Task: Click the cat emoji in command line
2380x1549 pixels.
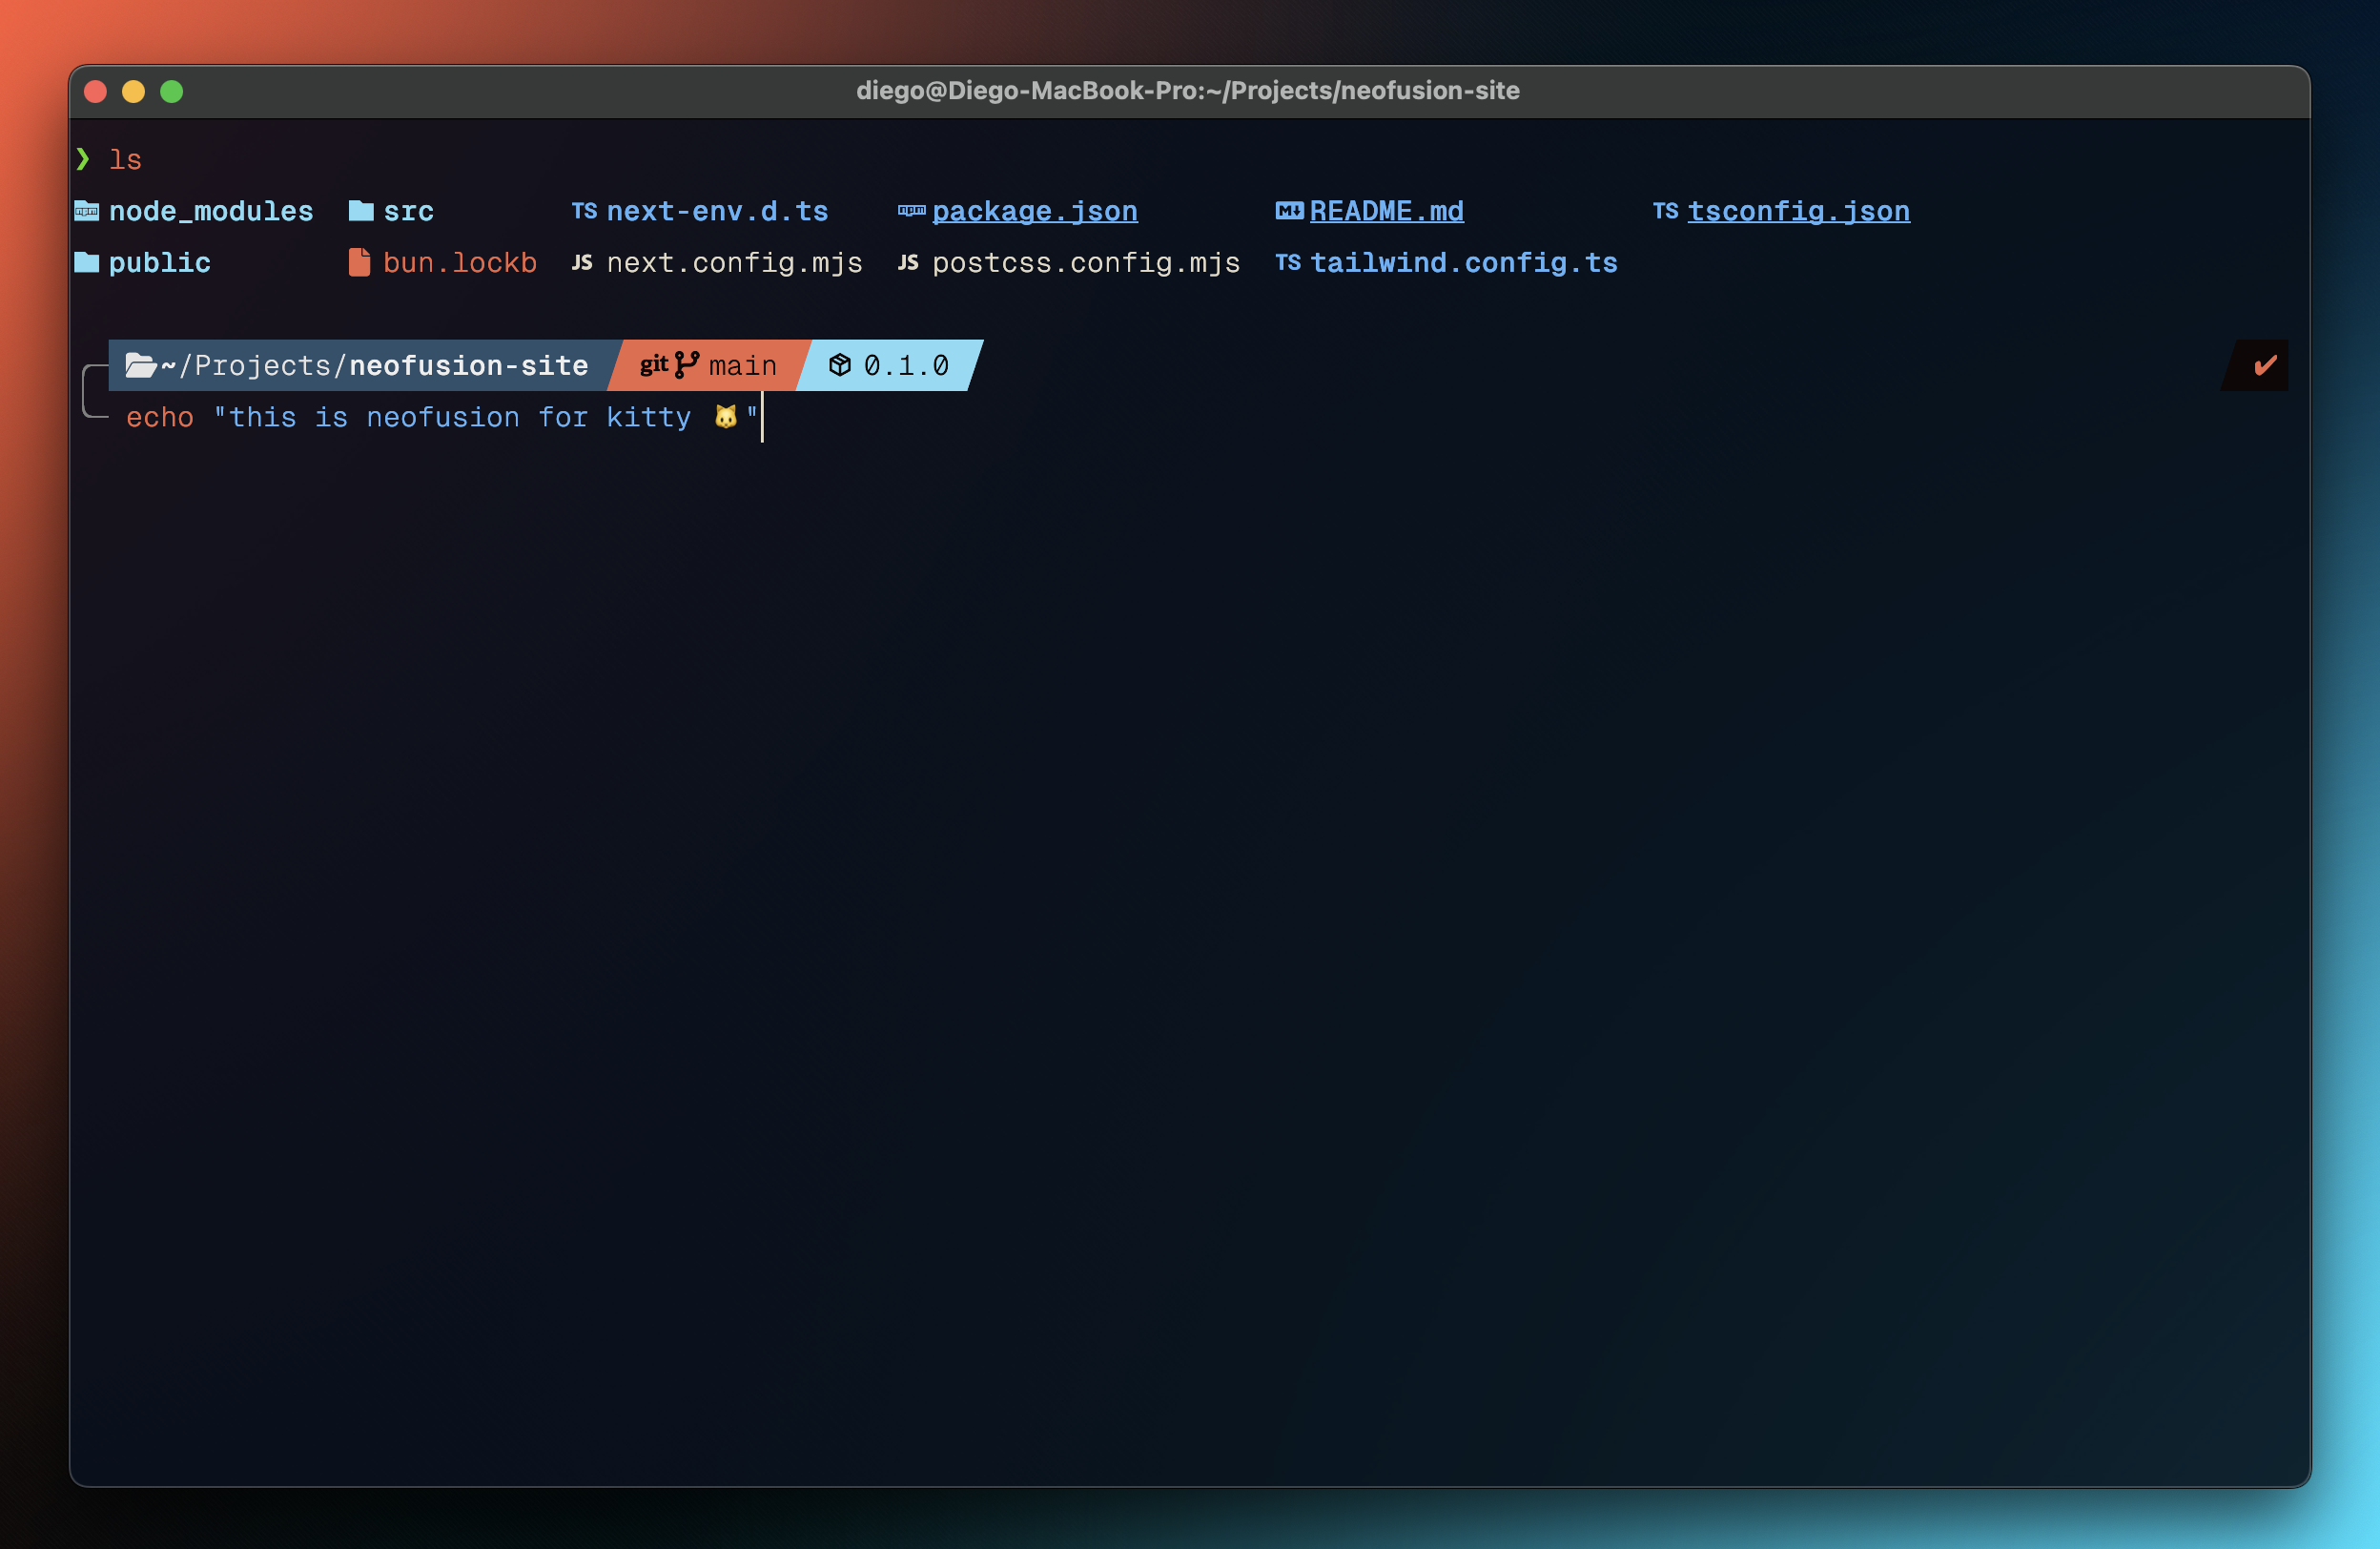Action: 725,417
